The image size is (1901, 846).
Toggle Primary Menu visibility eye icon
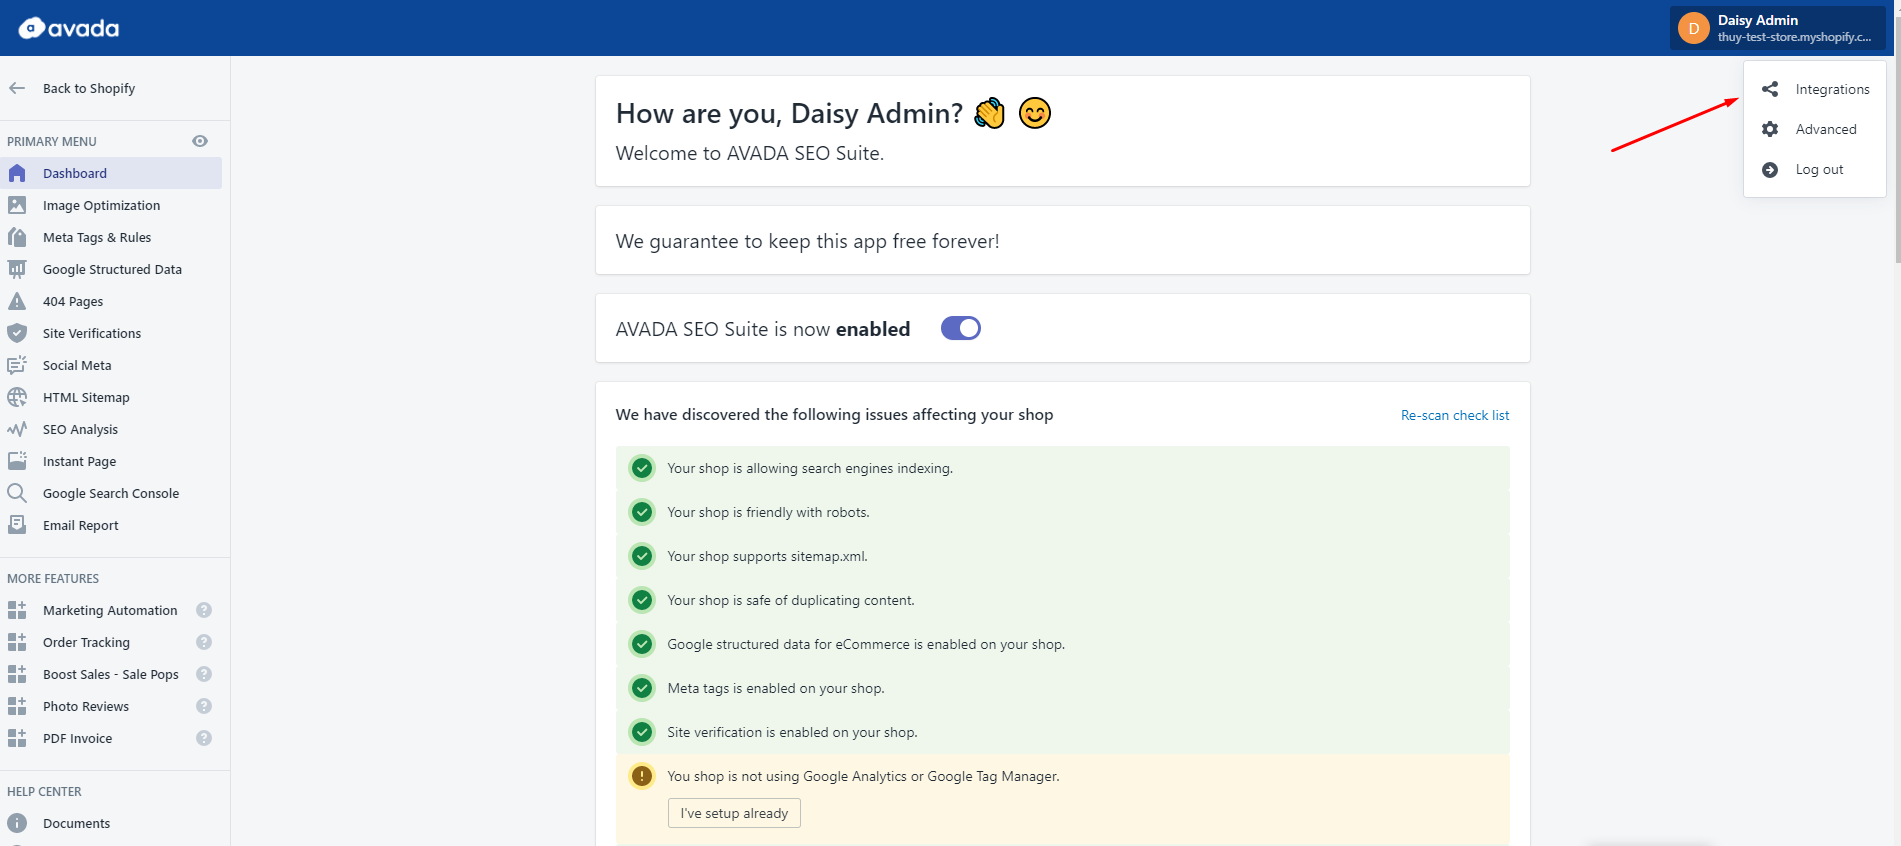(200, 141)
